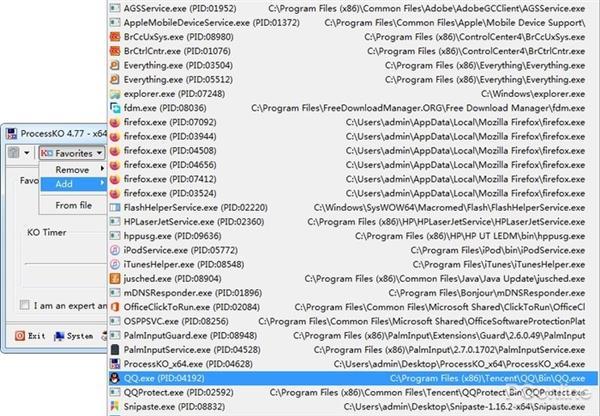Click the QQ.exe penguin icon
Viewport: 600px width, 416px height.
pos(115,378)
